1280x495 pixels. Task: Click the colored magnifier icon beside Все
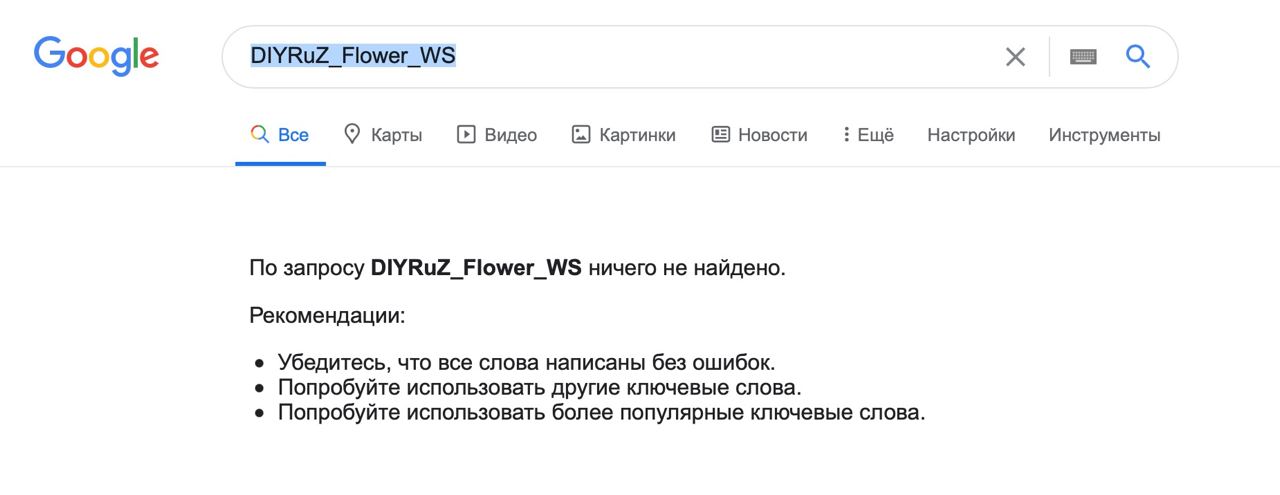[x=260, y=135]
